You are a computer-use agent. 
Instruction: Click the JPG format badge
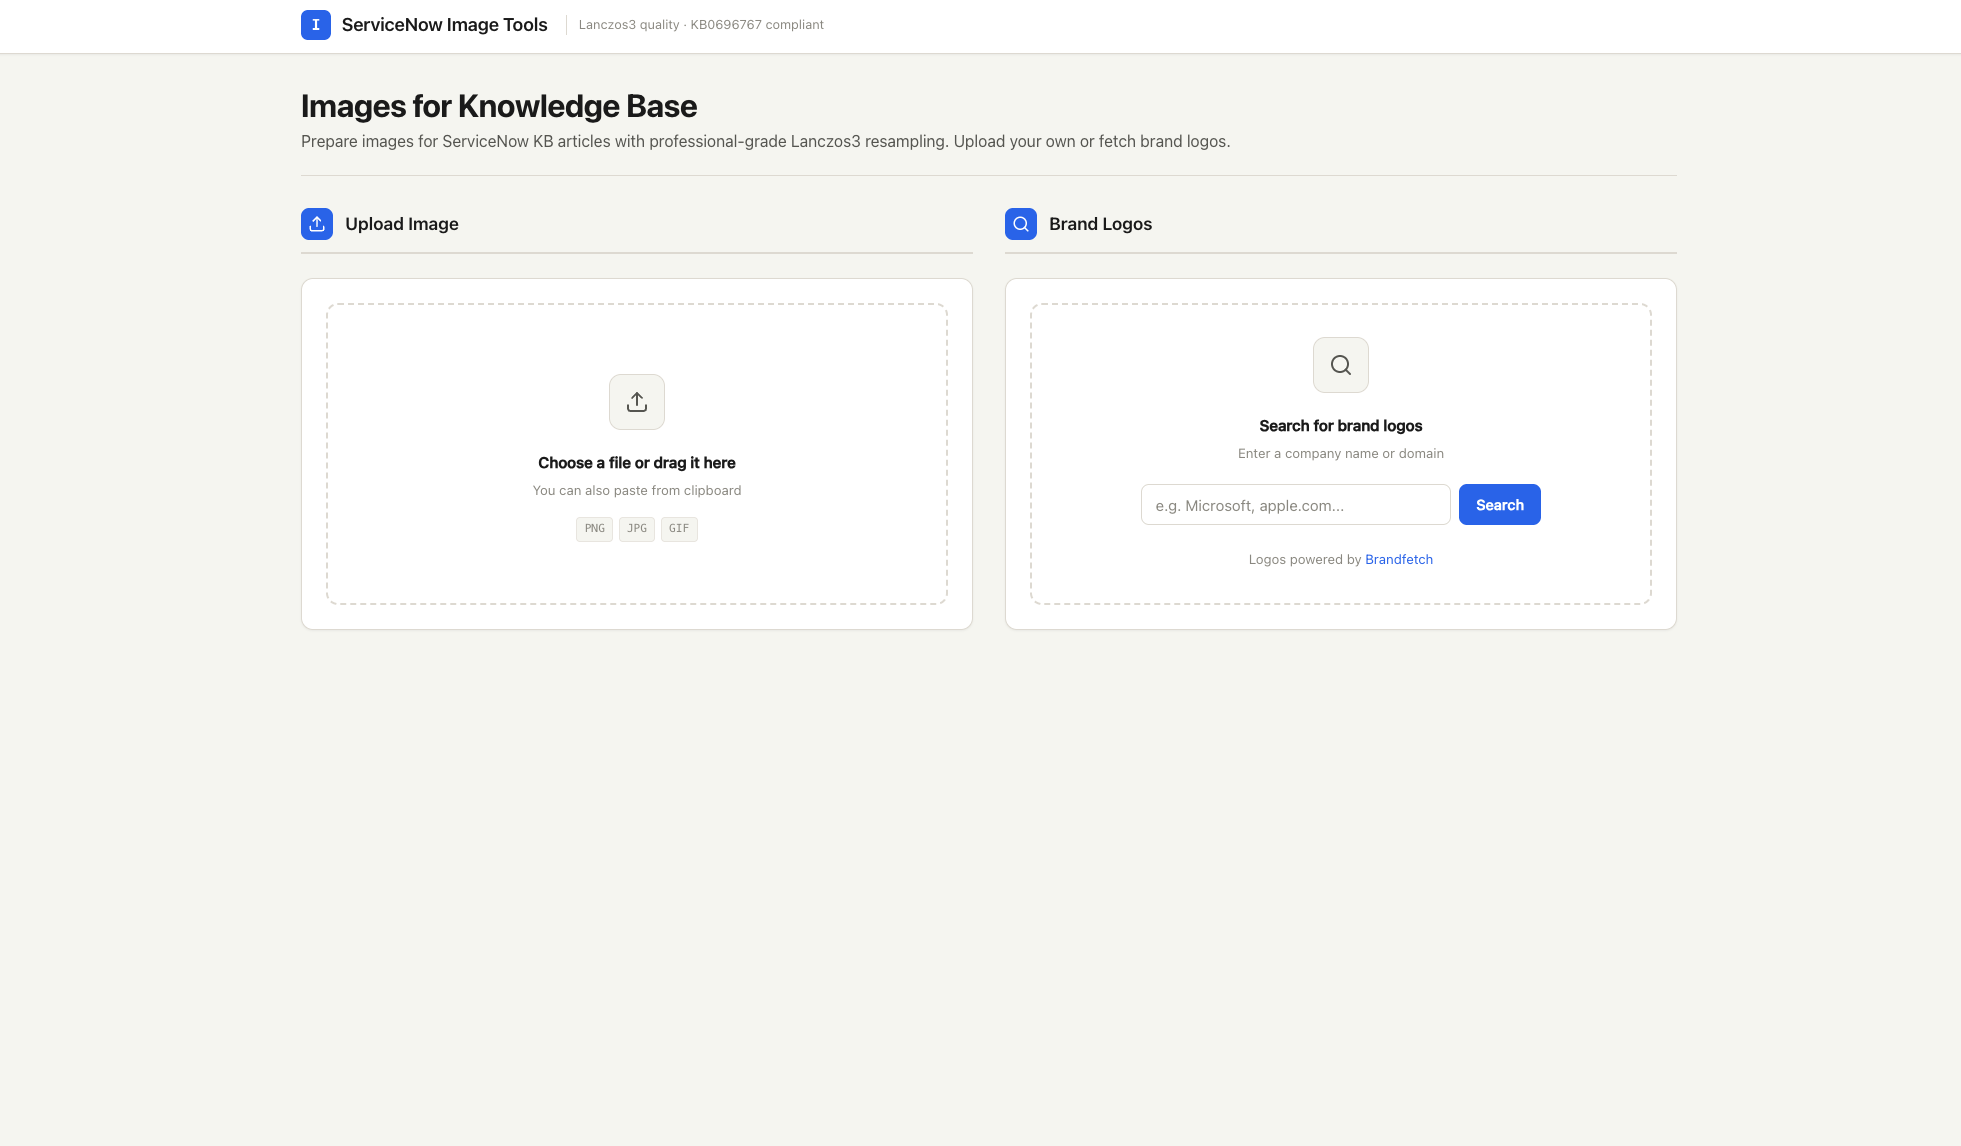click(x=637, y=529)
